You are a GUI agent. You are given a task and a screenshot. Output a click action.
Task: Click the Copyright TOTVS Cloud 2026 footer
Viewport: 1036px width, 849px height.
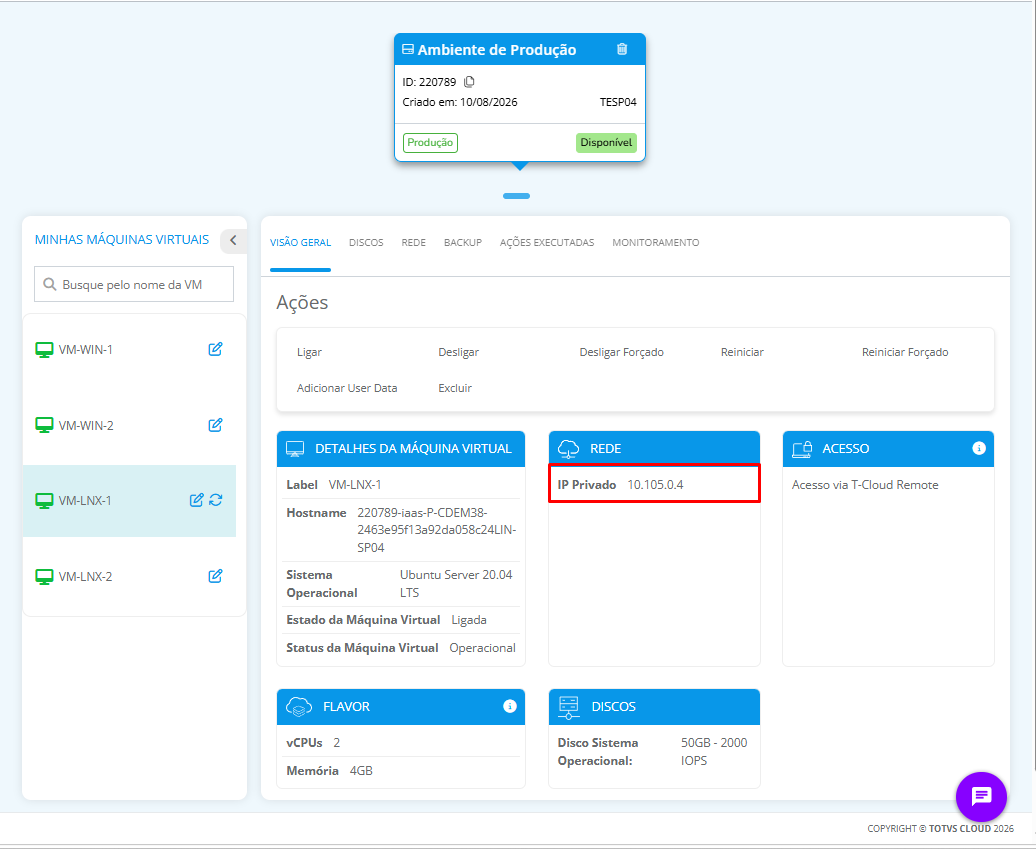940,828
